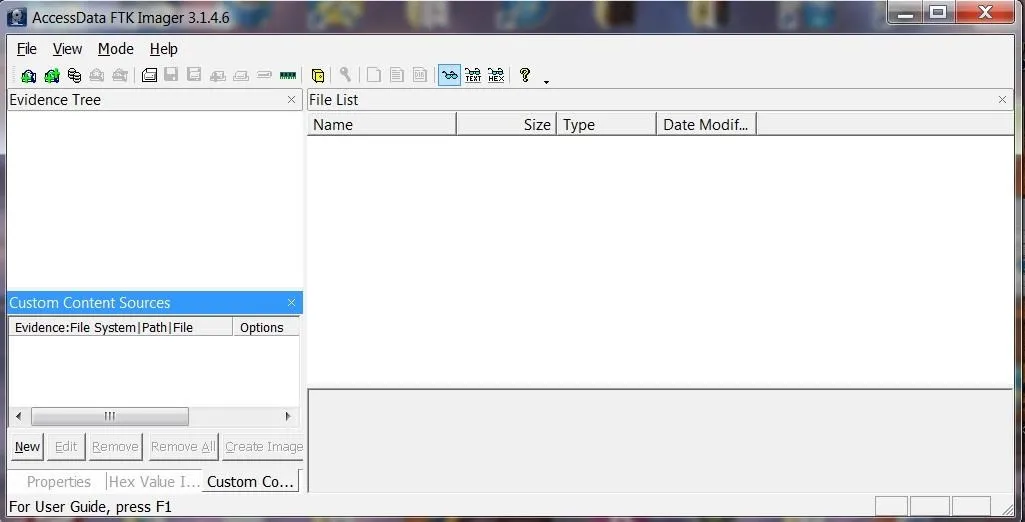The width and height of the screenshot is (1025, 522).
Task: Click the question mark help icon
Action: [524, 75]
